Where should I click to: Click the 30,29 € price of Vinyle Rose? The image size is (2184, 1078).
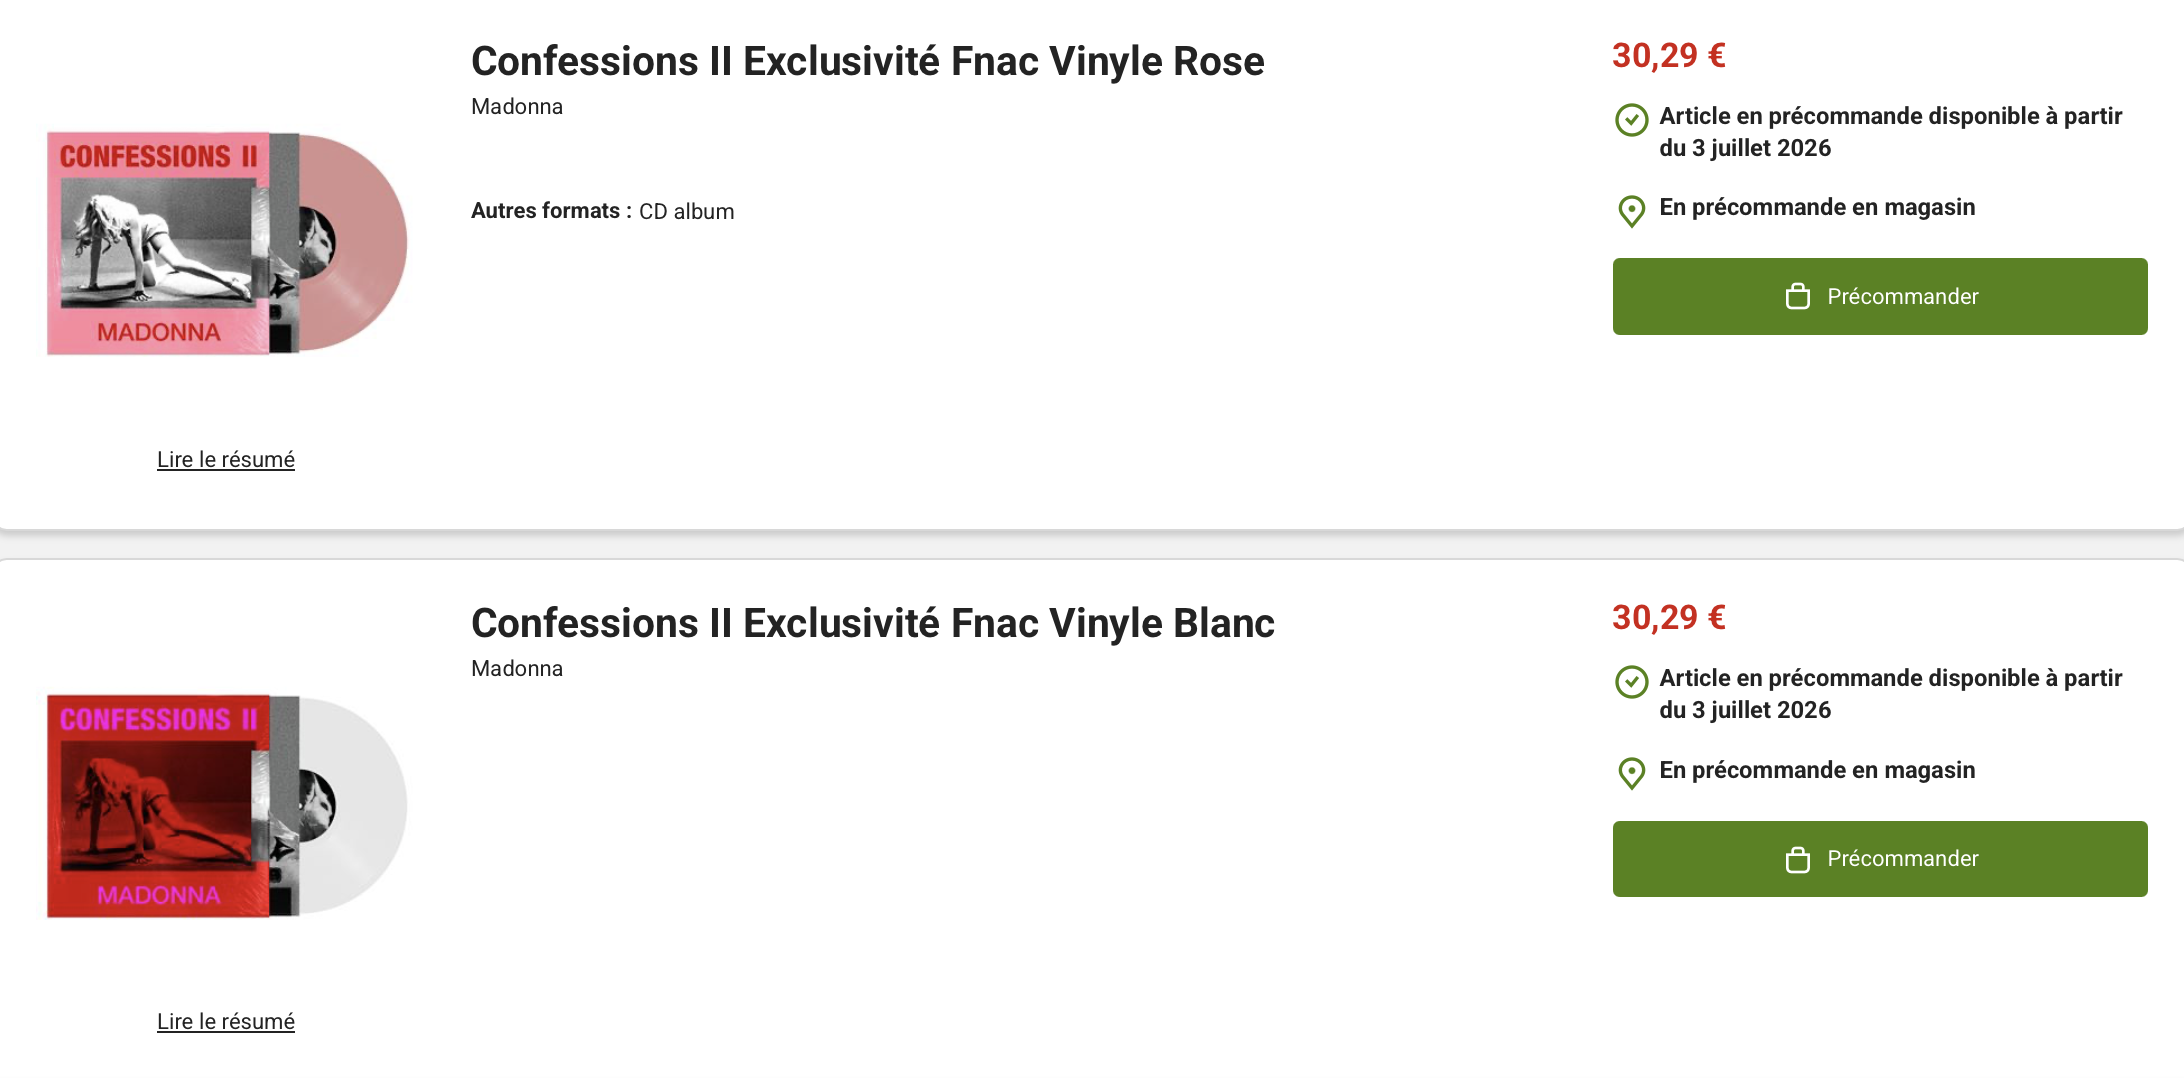(1668, 56)
